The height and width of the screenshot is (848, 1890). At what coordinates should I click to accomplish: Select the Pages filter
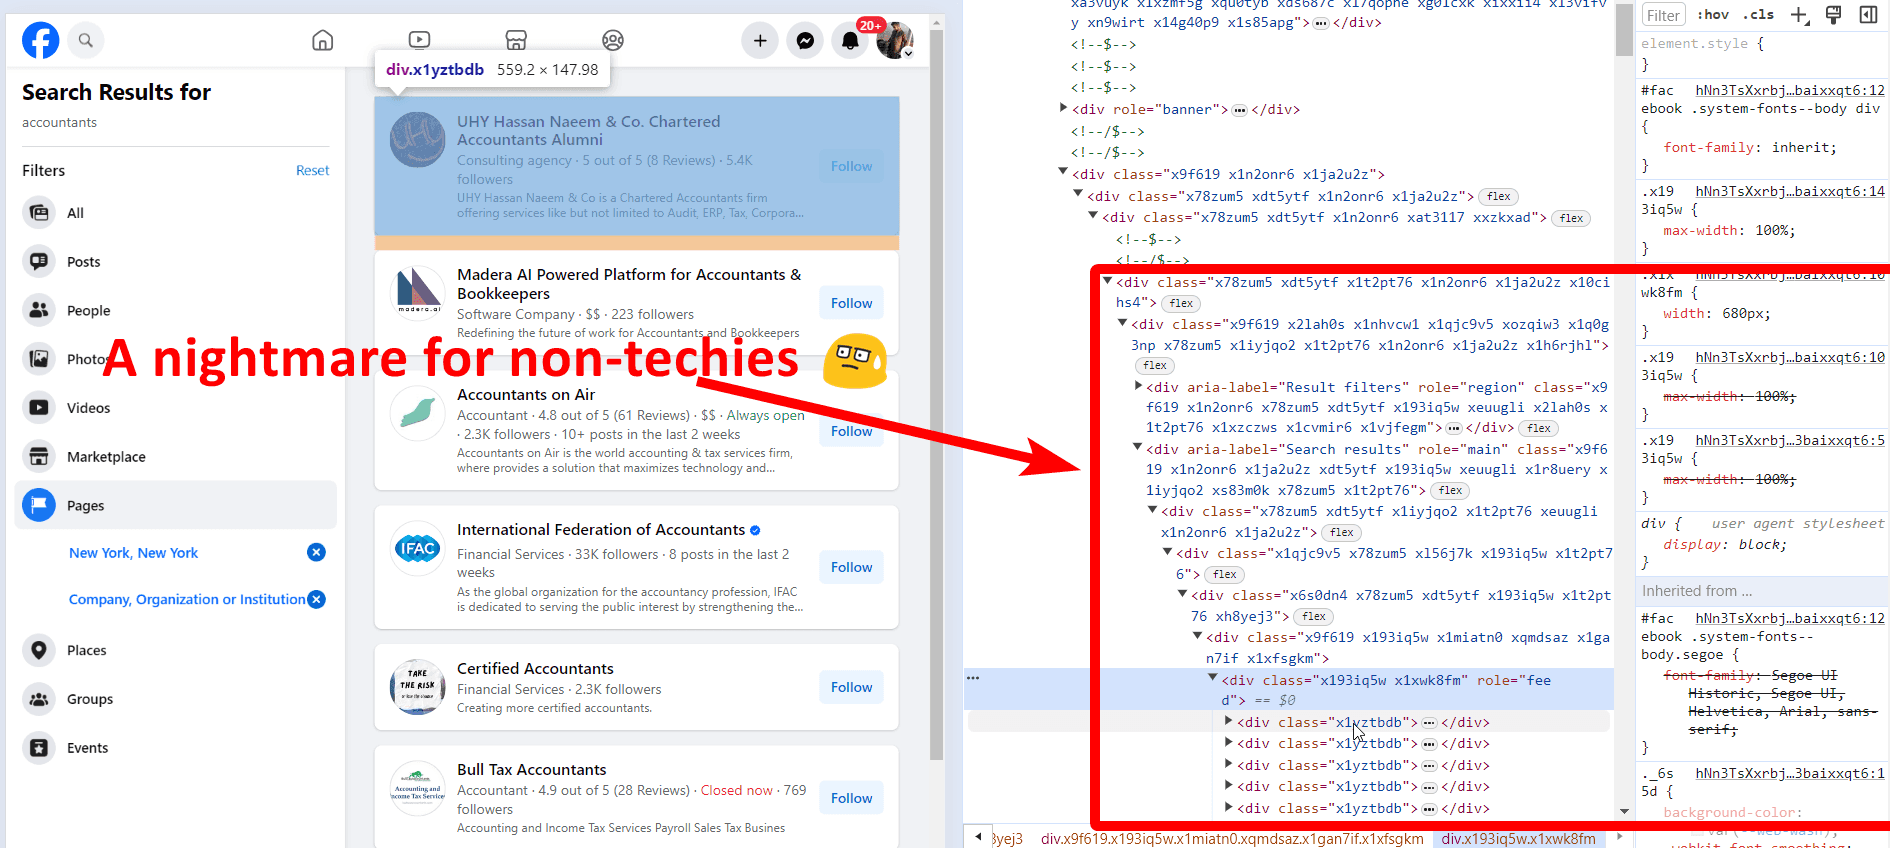pyautogui.click(x=176, y=506)
